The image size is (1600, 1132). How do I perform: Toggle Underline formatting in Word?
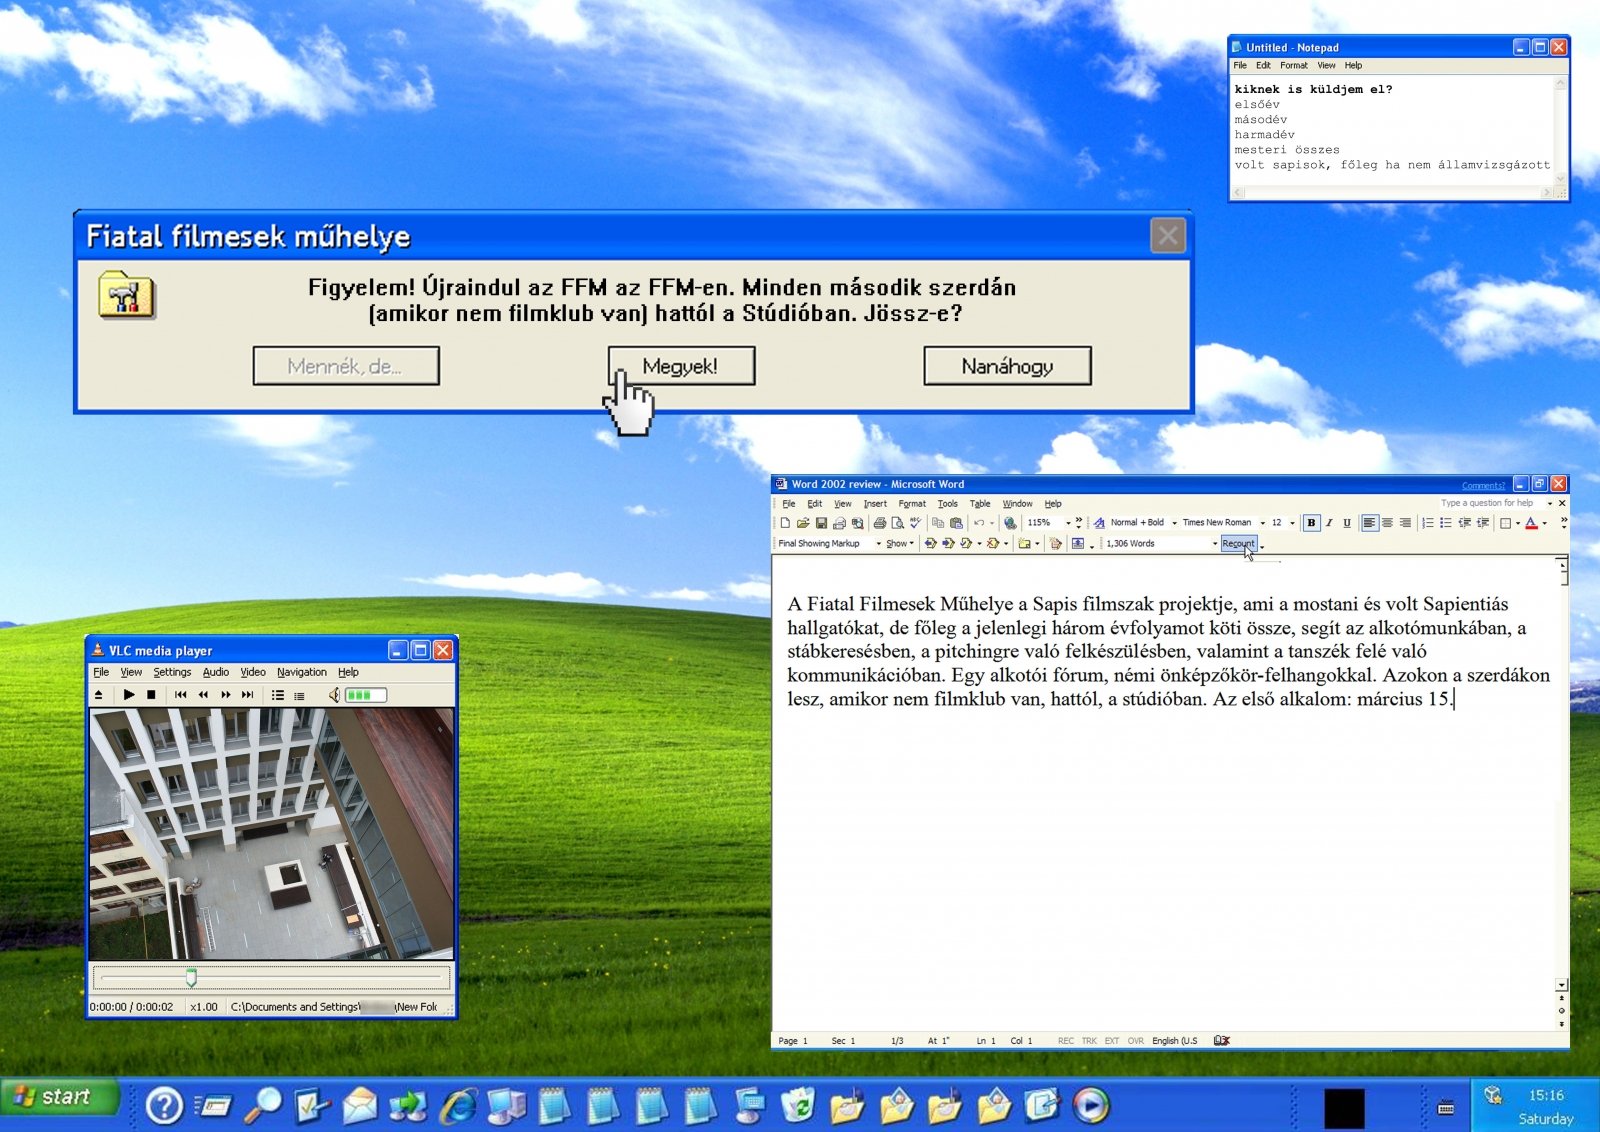click(1347, 523)
